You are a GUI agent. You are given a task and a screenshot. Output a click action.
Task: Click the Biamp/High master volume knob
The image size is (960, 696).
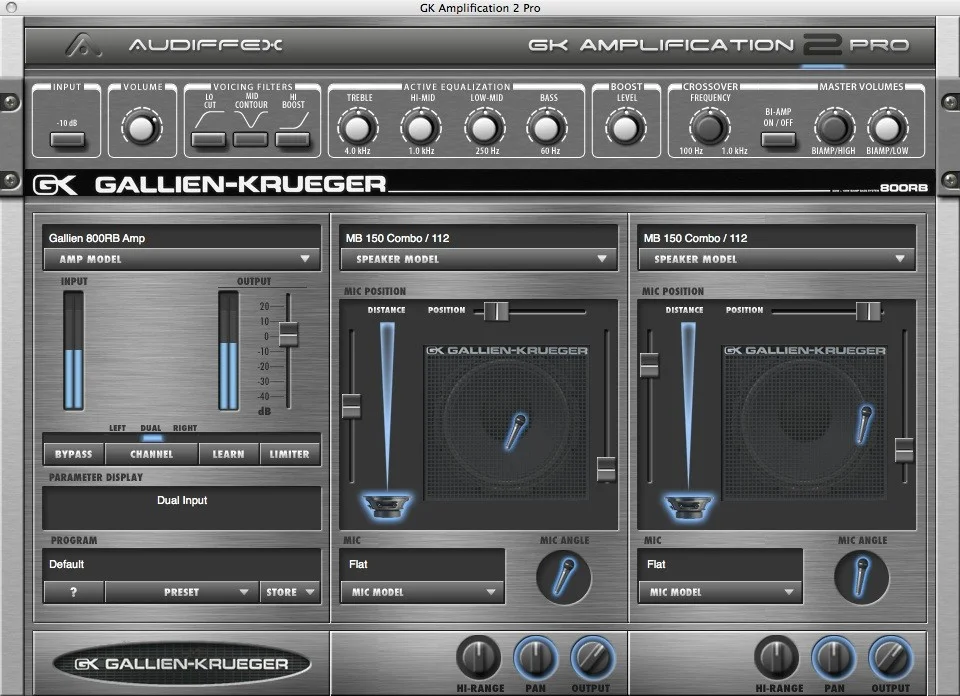pos(832,127)
